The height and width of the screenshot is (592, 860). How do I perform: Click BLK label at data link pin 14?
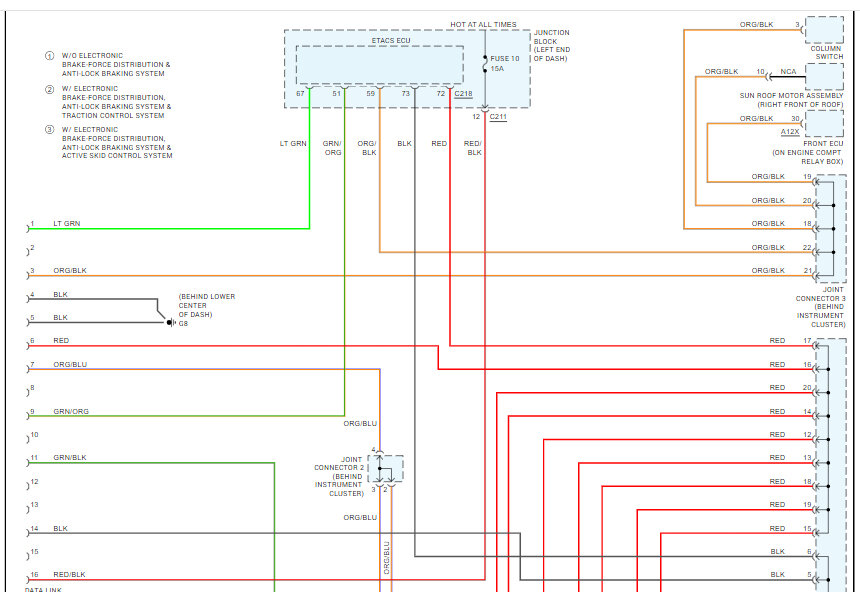[x=60, y=529]
